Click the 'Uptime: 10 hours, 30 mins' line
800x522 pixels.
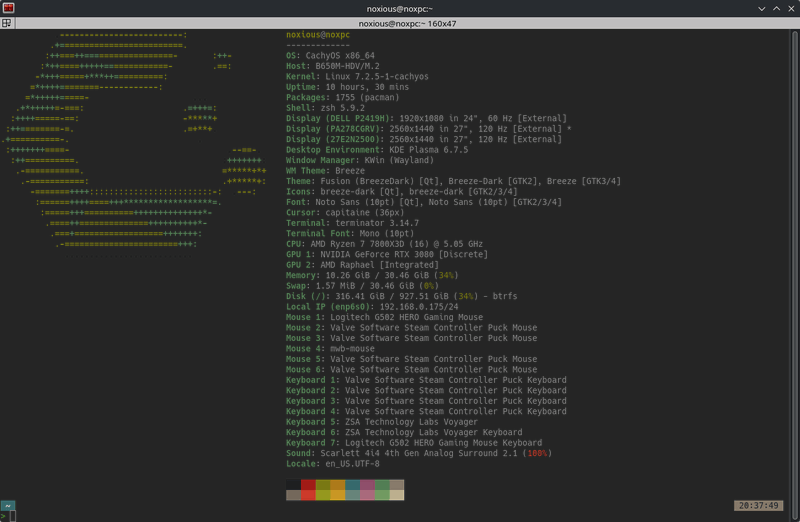(x=347, y=87)
